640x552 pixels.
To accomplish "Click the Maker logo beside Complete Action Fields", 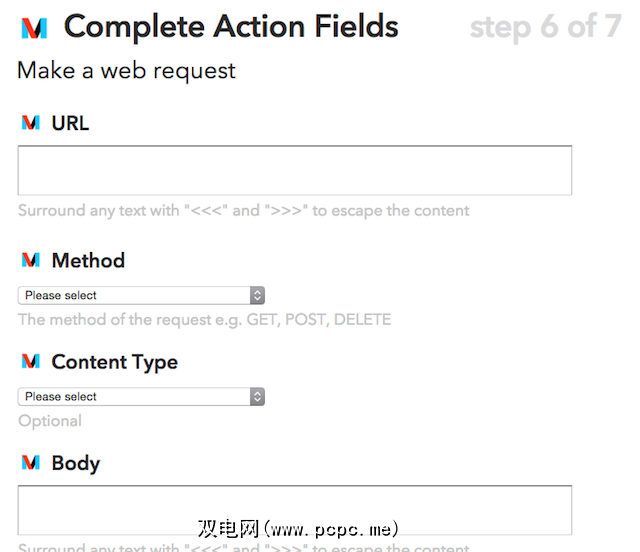I will (33, 29).
